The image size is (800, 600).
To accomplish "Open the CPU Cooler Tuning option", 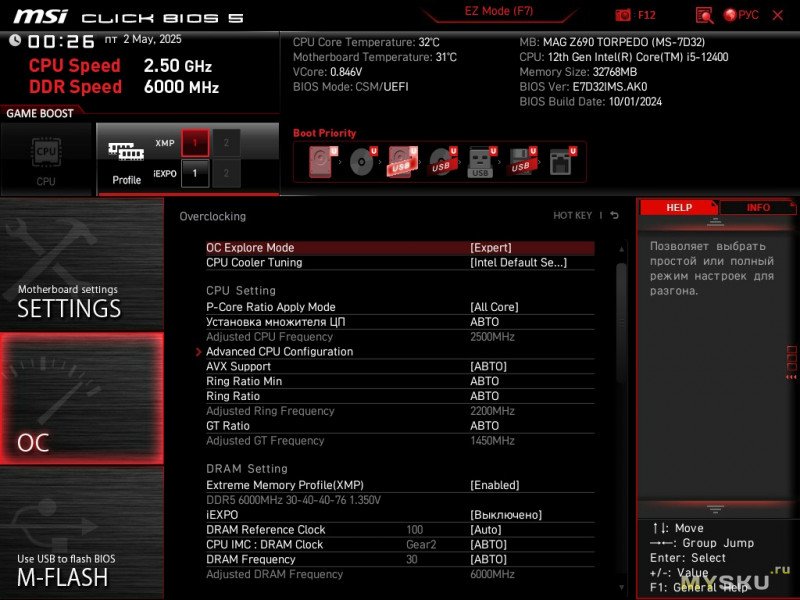I will pyautogui.click(x=400, y=263).
